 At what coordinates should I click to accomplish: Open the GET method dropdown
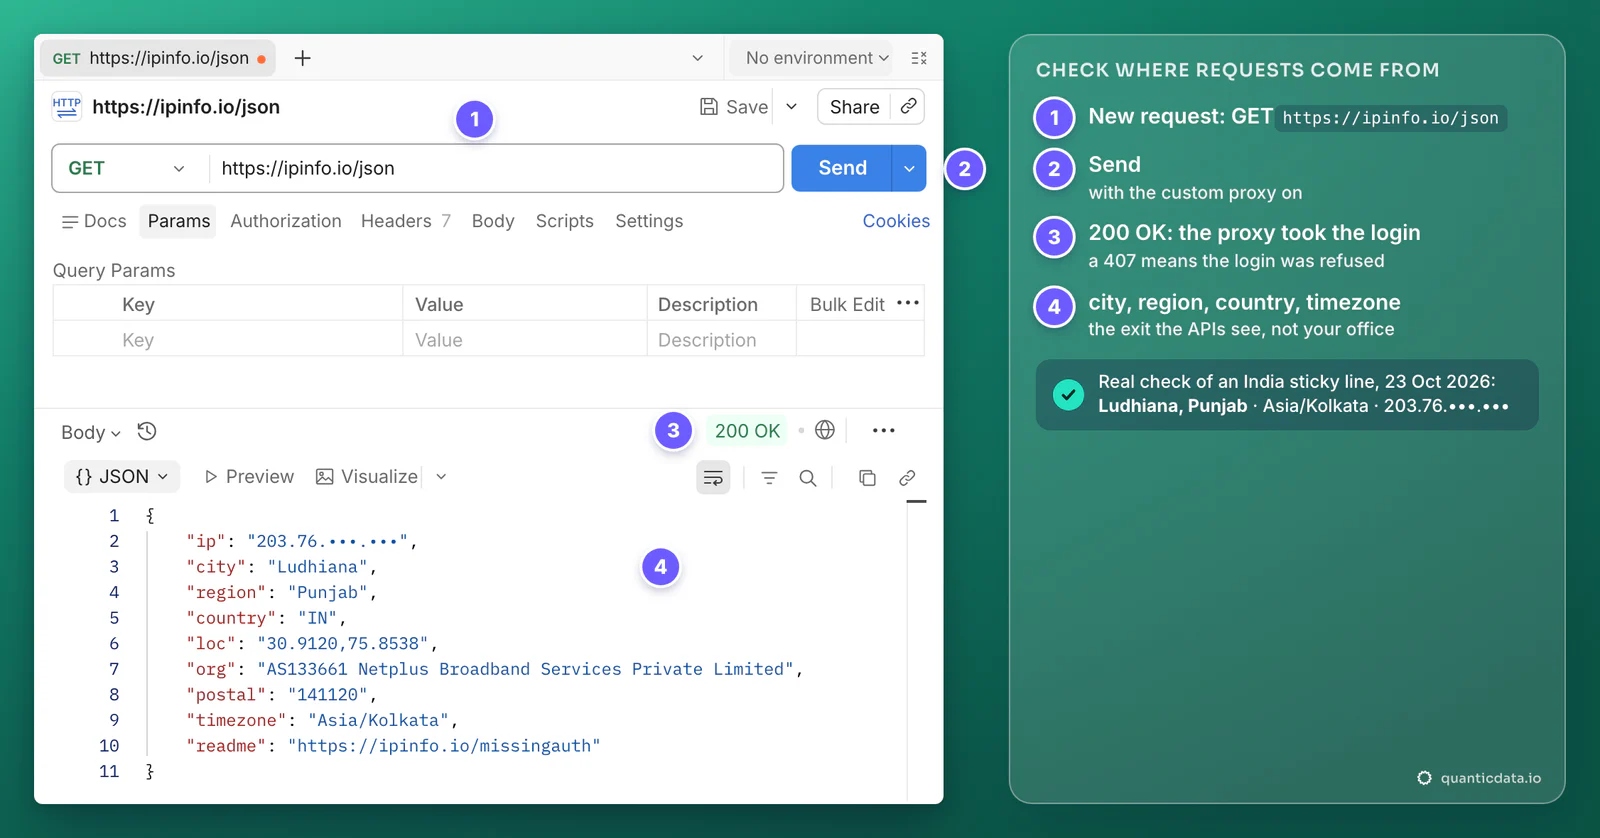tap(127, 168)
